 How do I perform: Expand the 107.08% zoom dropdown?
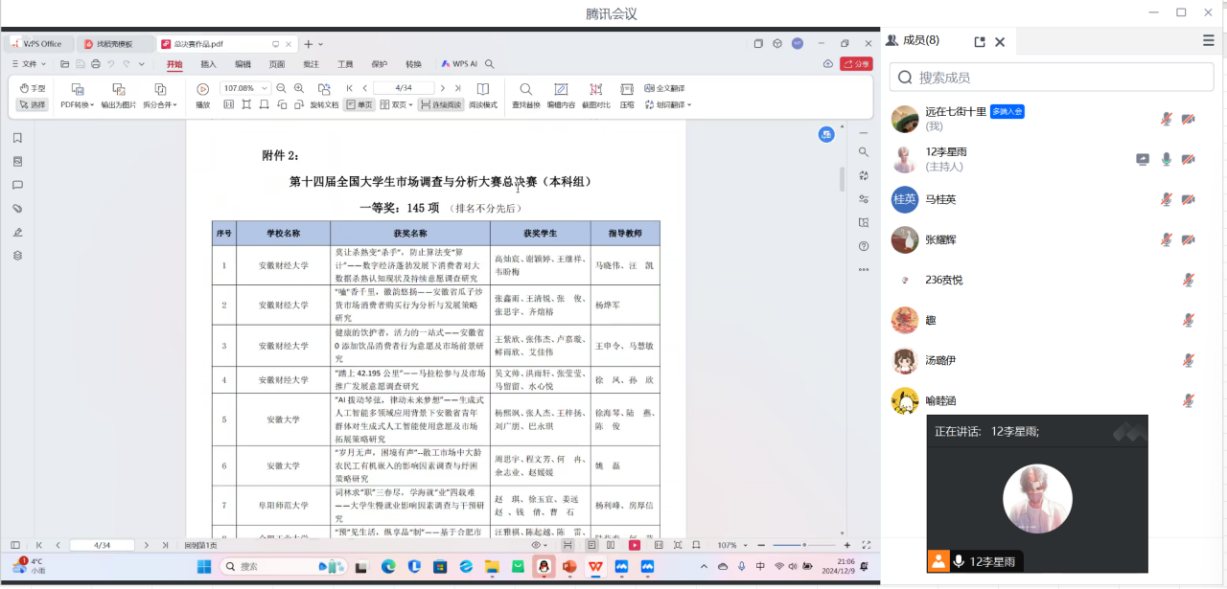pos(266,89)
